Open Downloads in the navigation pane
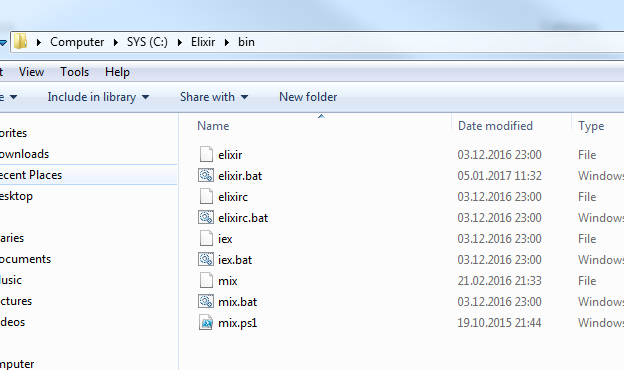624x370 pixels. [24, 154]
